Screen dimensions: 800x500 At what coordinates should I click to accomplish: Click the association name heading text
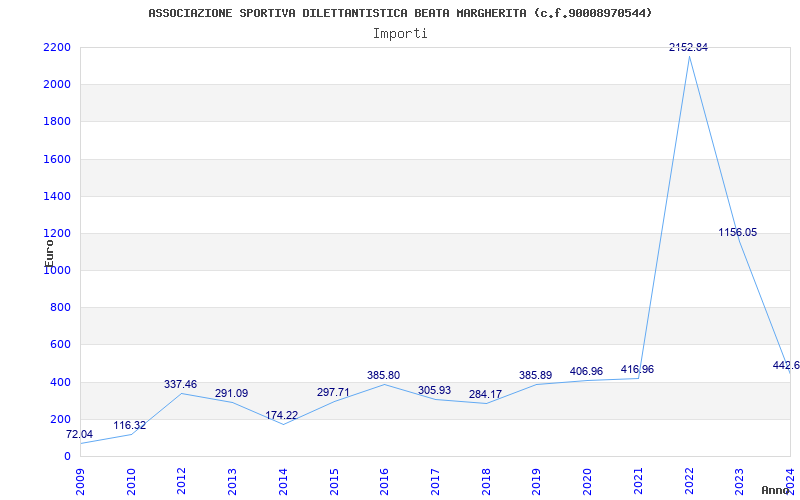(400, 13)
